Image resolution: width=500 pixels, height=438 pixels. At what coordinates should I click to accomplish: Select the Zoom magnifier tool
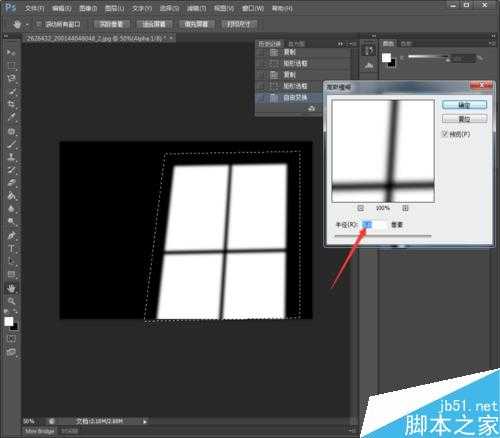pyautogui.click(x=11, y=301)
